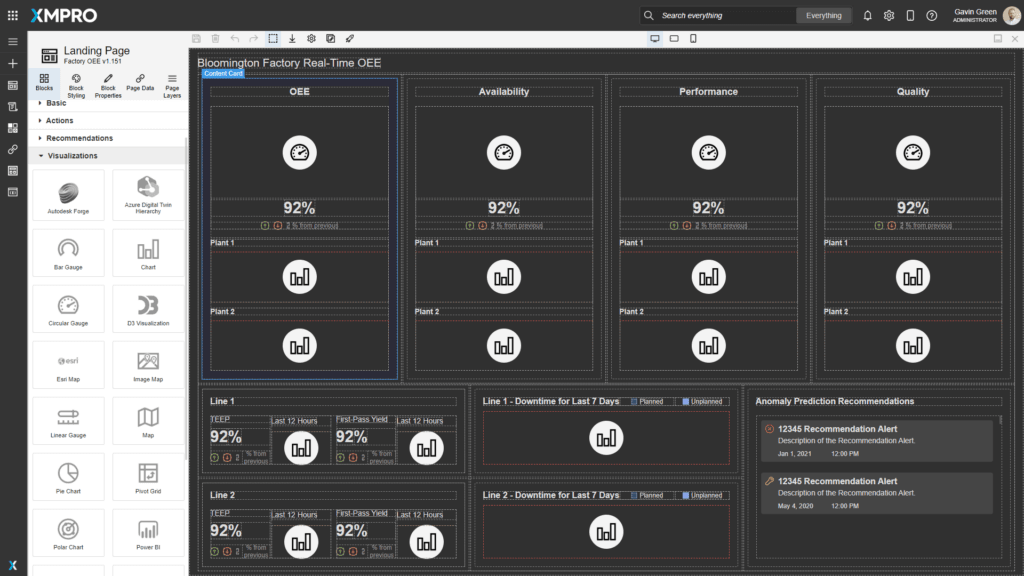Screen dimensions: 1024x576
Task: Open page settings gear in editor toolbar
Action: point(311,38)
